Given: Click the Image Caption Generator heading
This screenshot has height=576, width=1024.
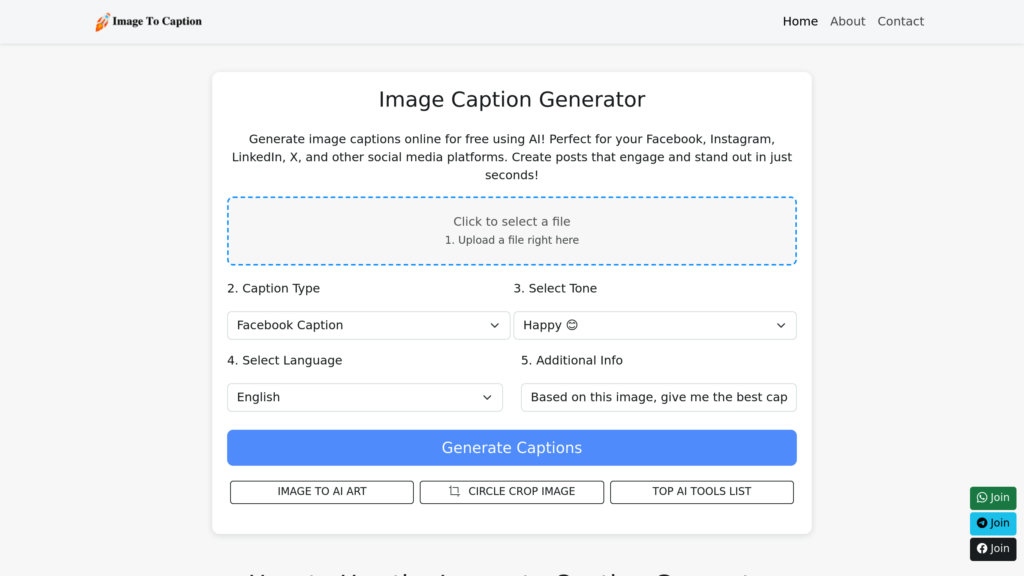Looking at the screenshot, I should 512,100.
